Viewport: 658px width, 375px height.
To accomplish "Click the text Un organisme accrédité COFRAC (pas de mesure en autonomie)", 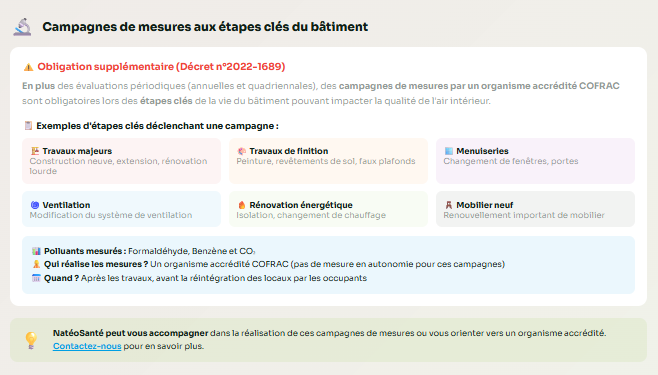I will pyautogui.click(x=327, y=264).
